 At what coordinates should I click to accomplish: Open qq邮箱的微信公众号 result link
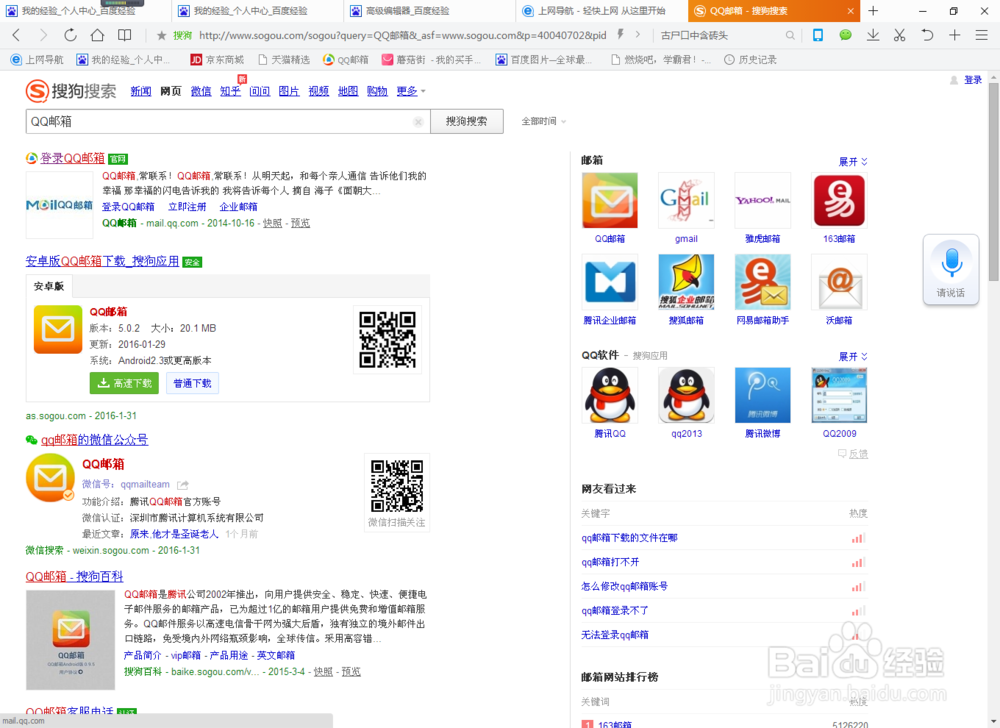click(x=94, y=440)
